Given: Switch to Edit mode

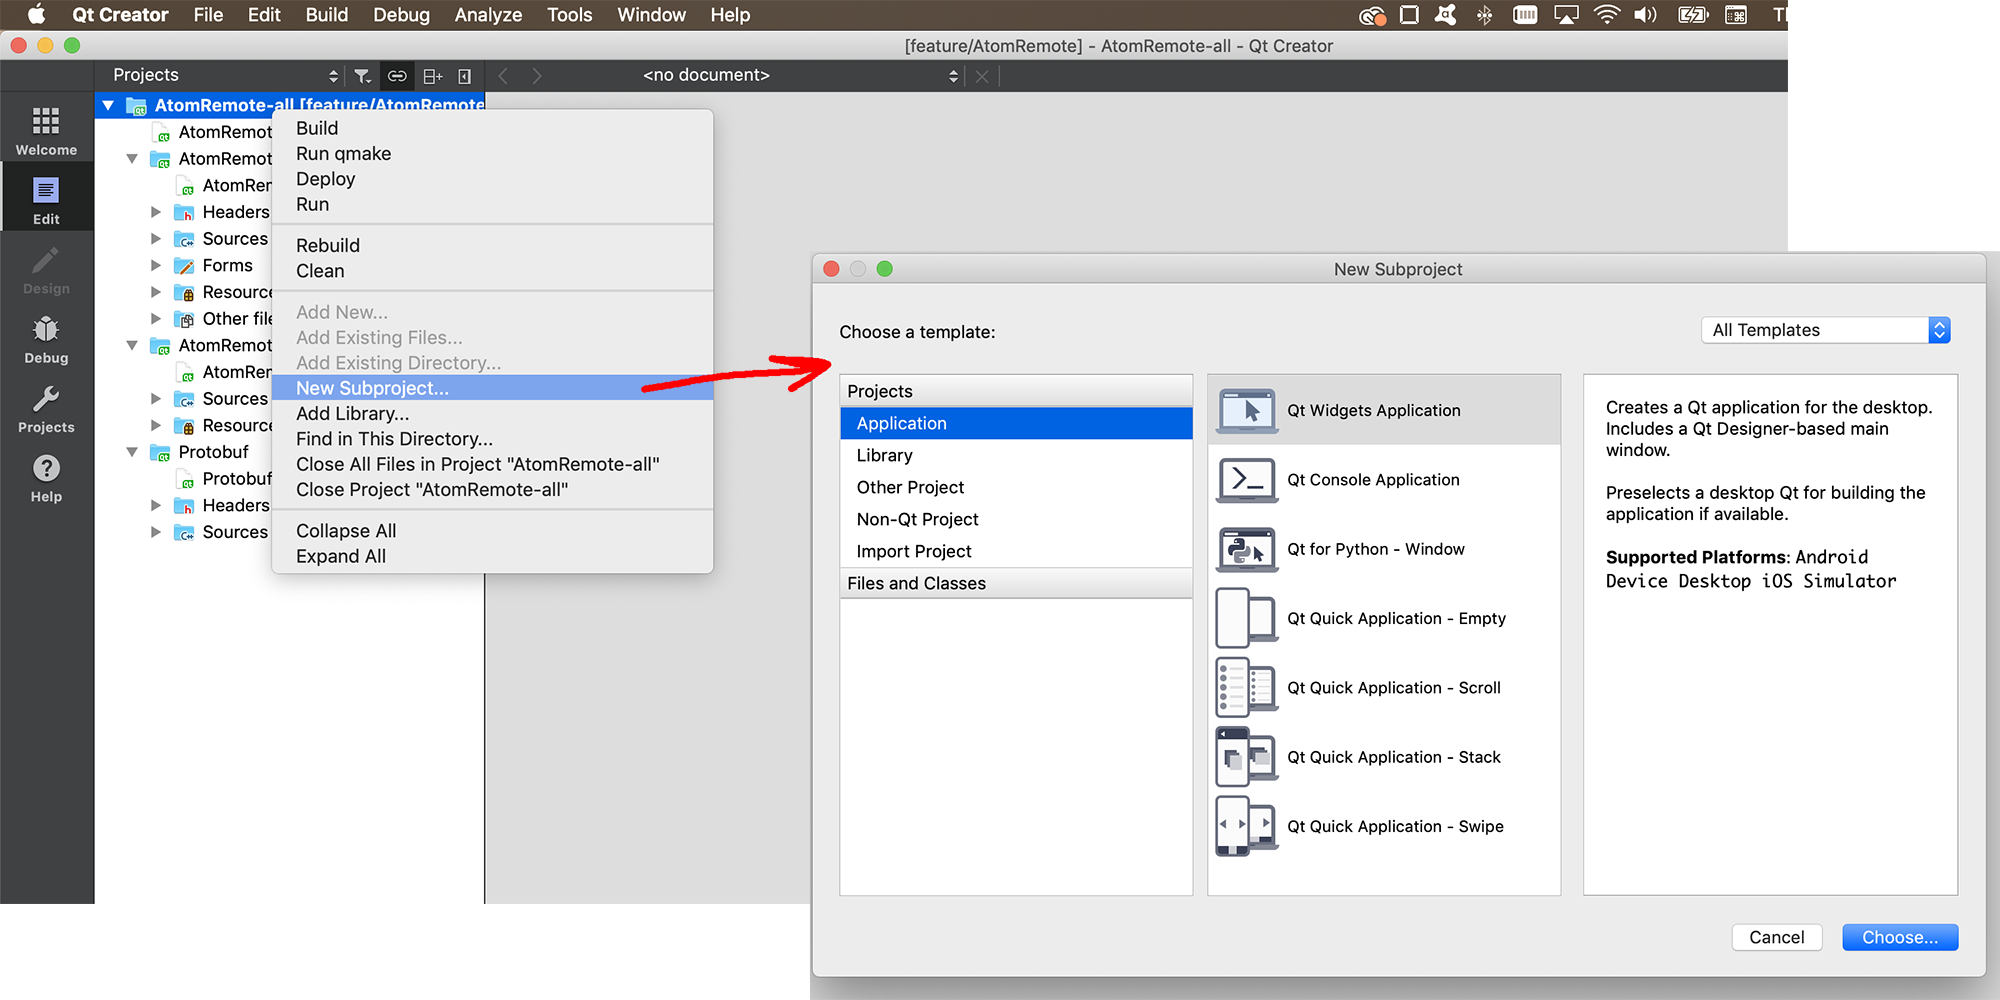Looking at the screenshot, I should 46,200.
